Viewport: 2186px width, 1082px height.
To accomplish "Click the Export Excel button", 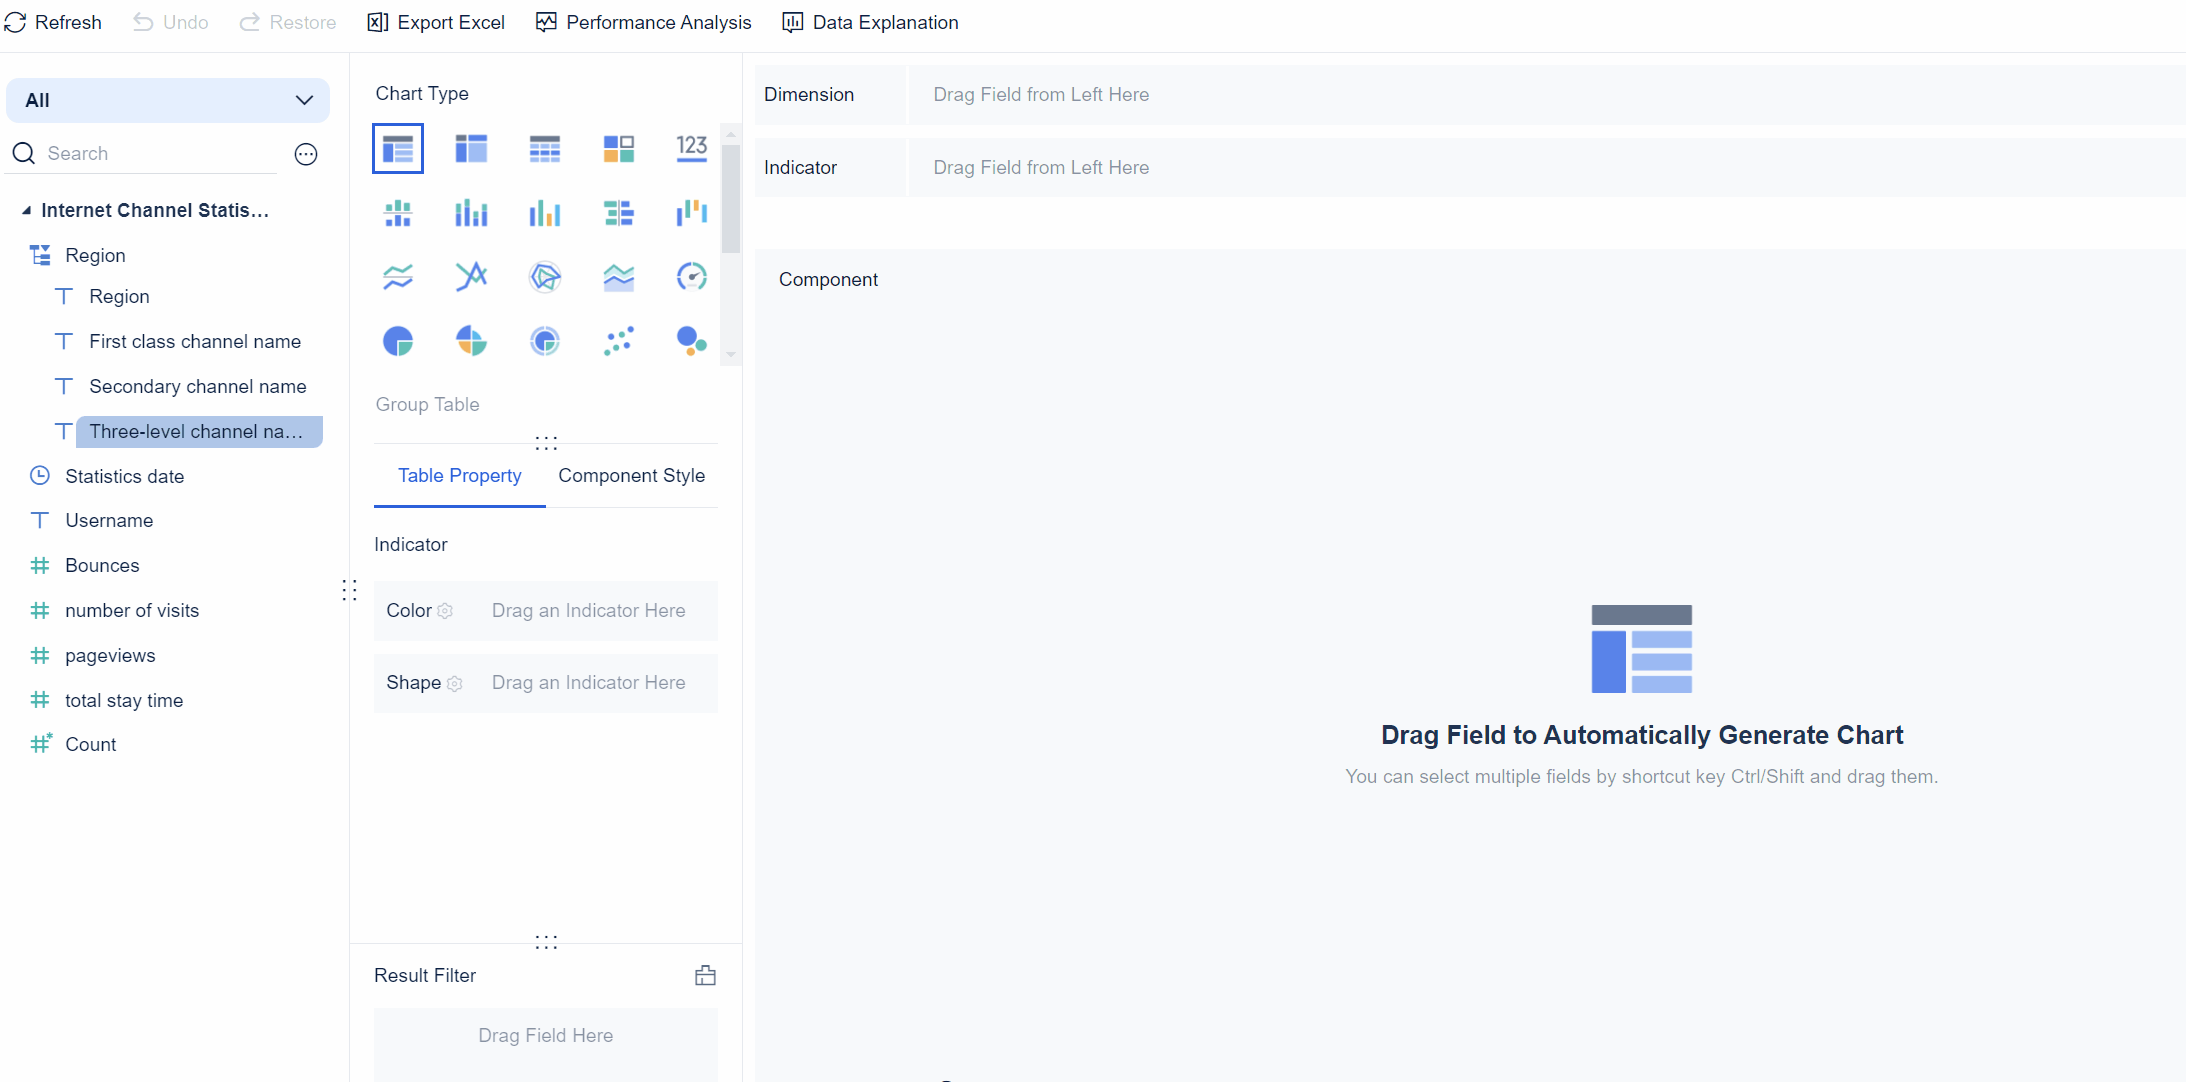I will [436, 22].
